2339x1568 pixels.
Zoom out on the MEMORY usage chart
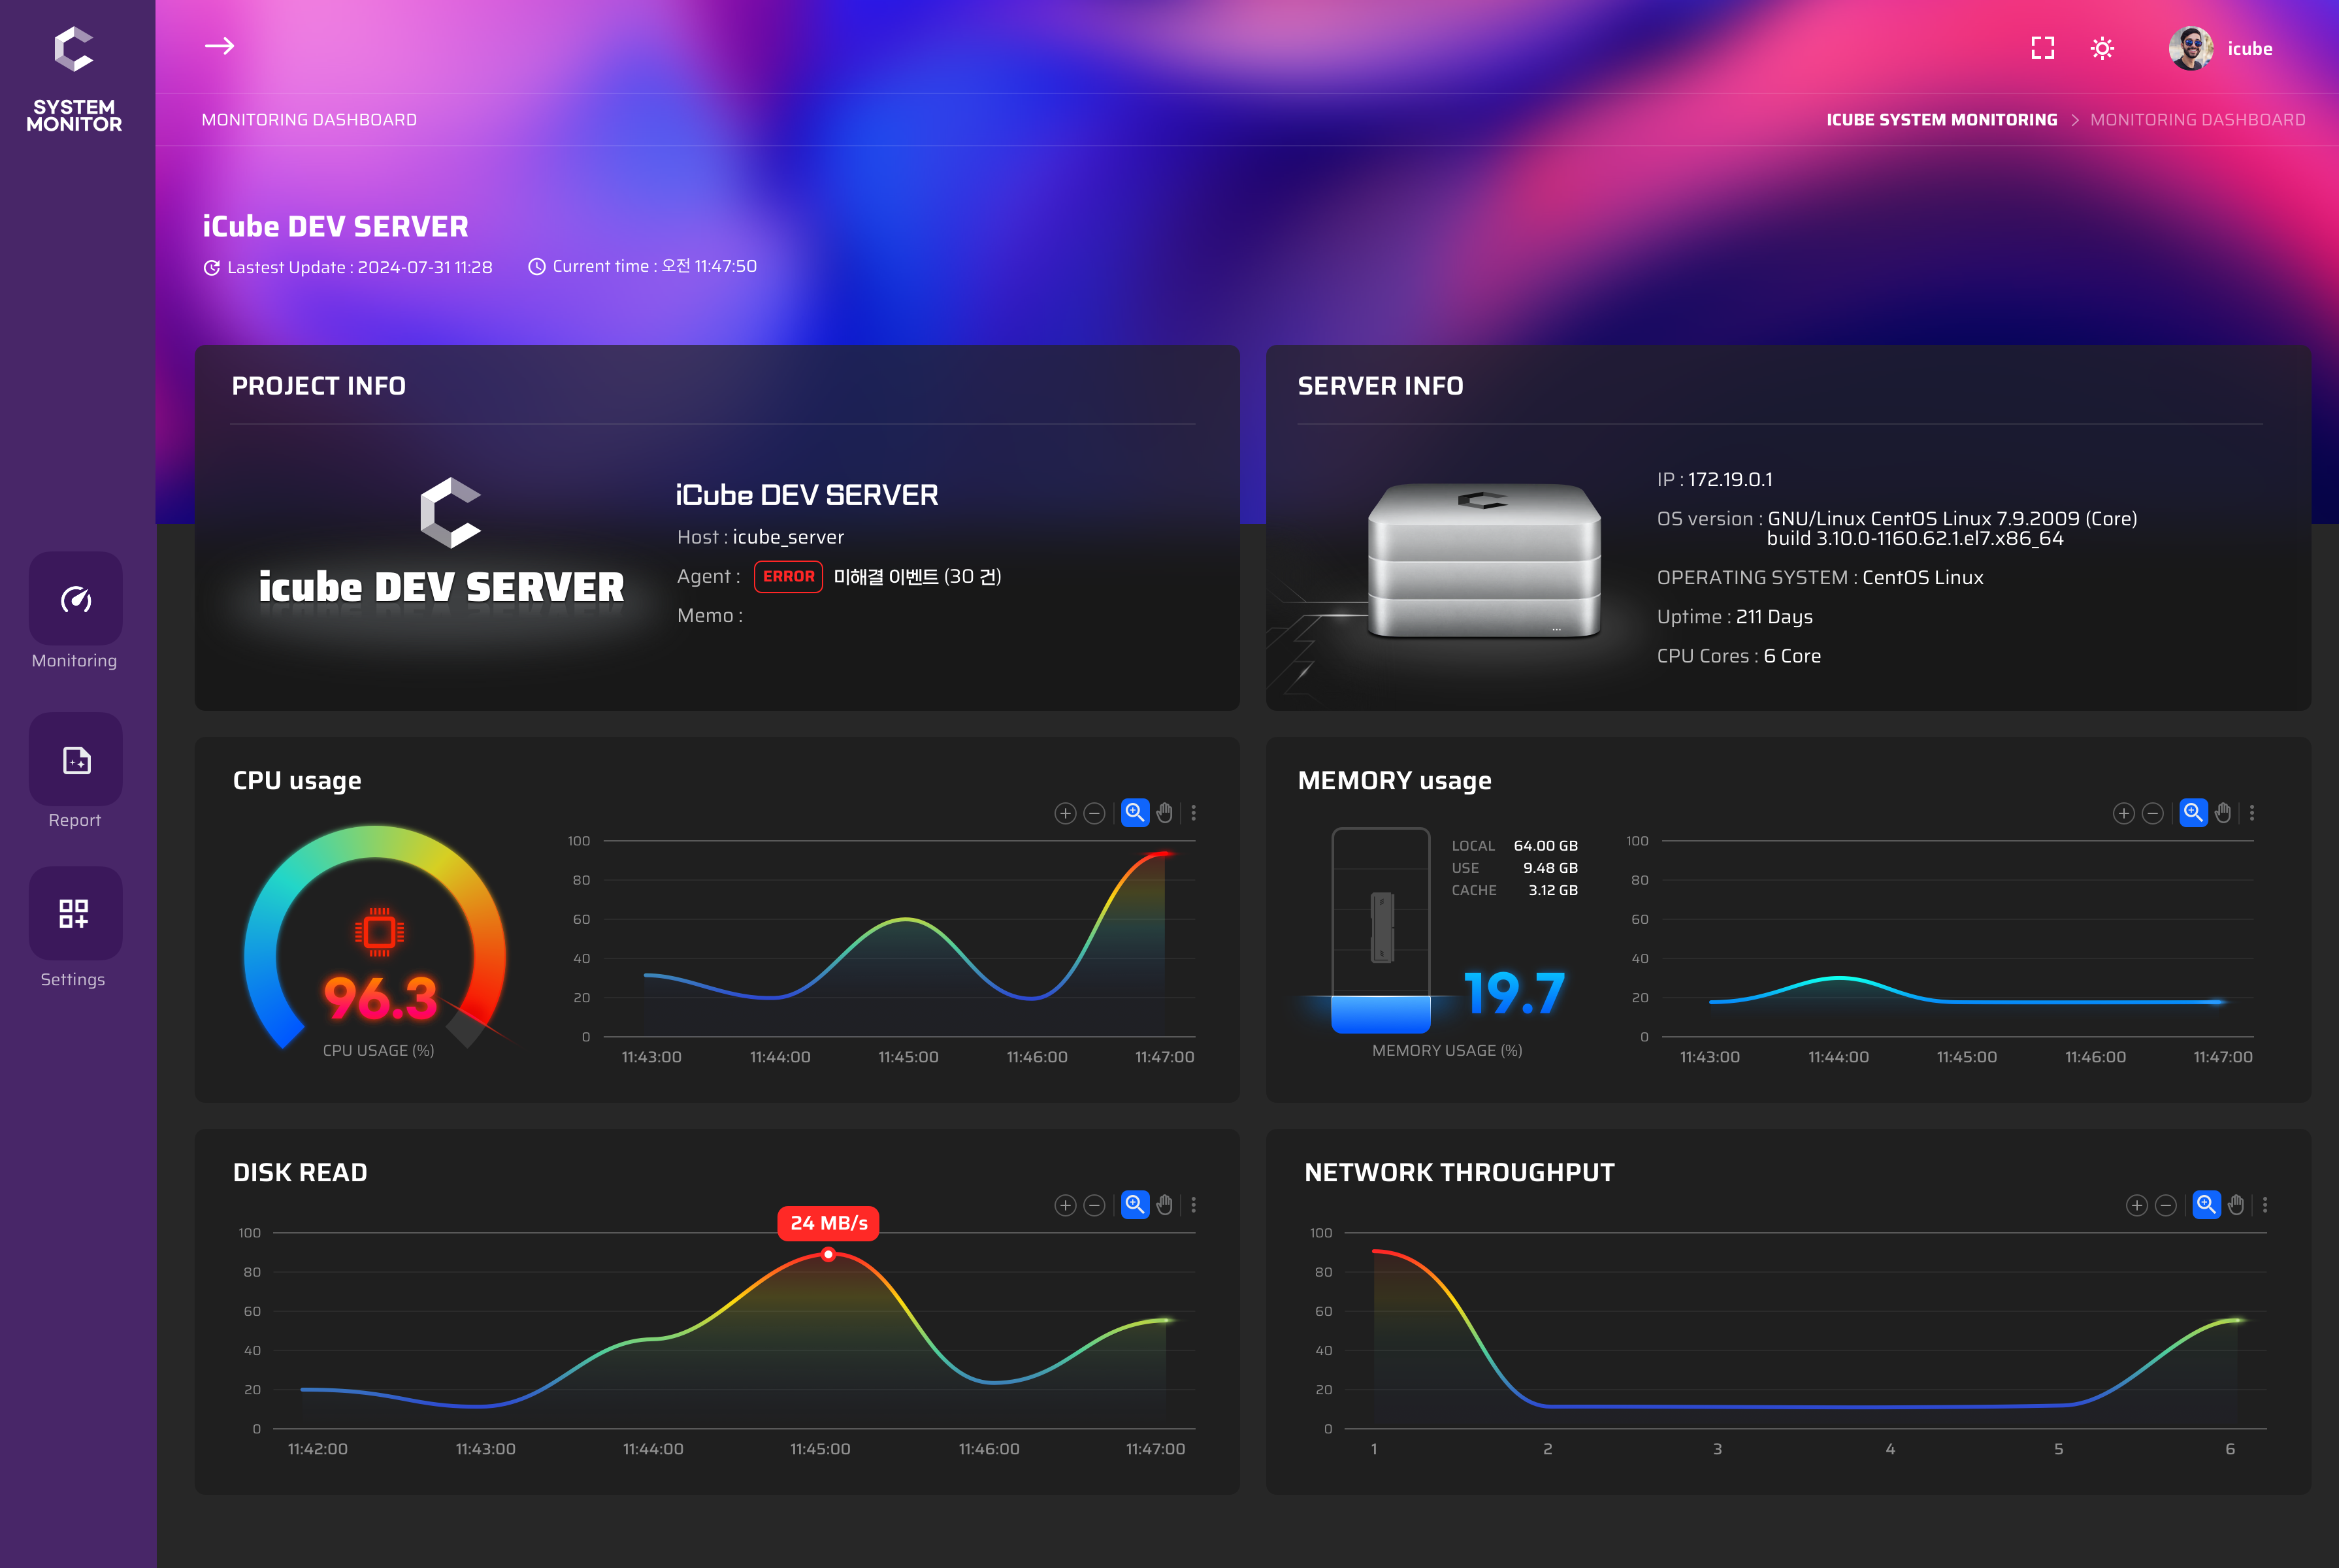[x=2152, y=813]
